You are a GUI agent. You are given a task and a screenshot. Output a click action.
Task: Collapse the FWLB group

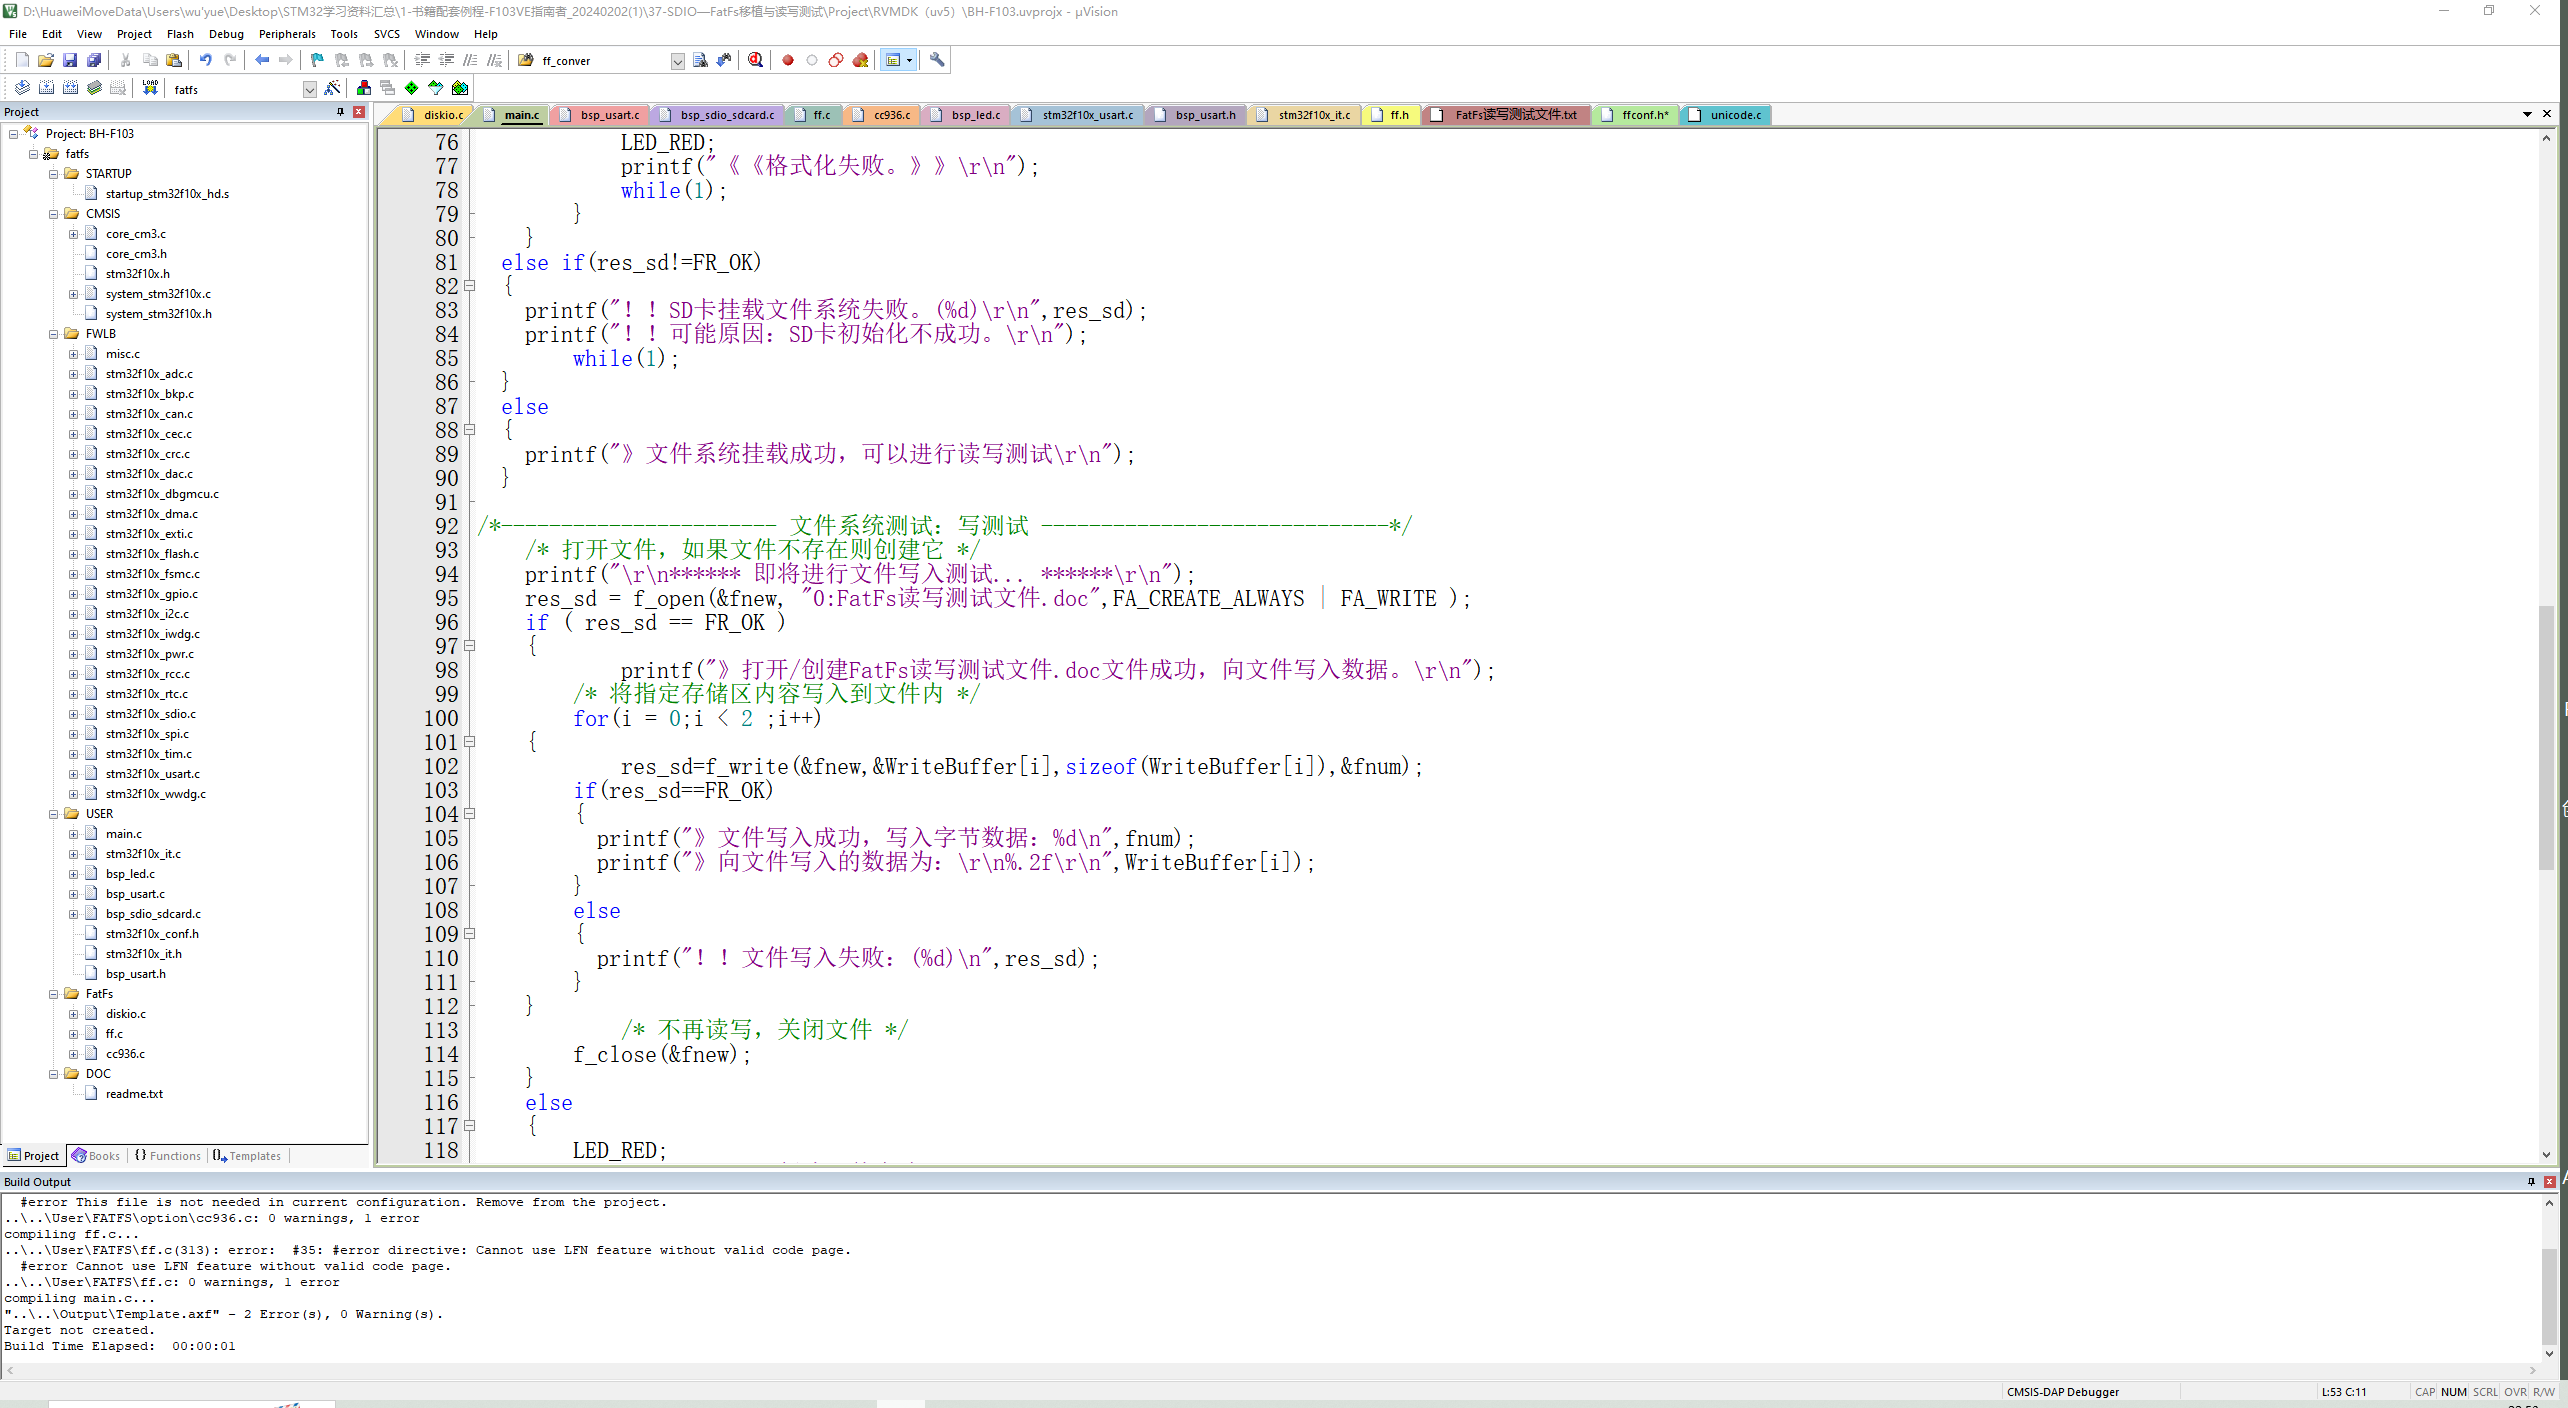[x=54, y=334]
